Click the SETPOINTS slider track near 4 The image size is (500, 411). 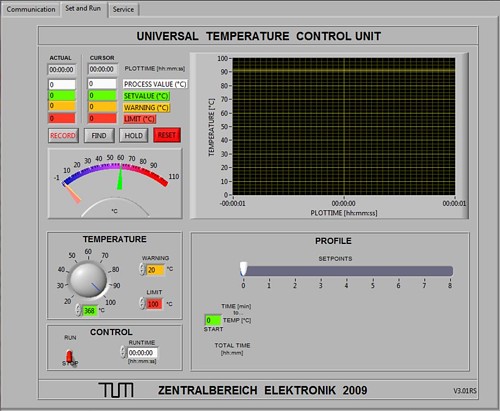346,271
